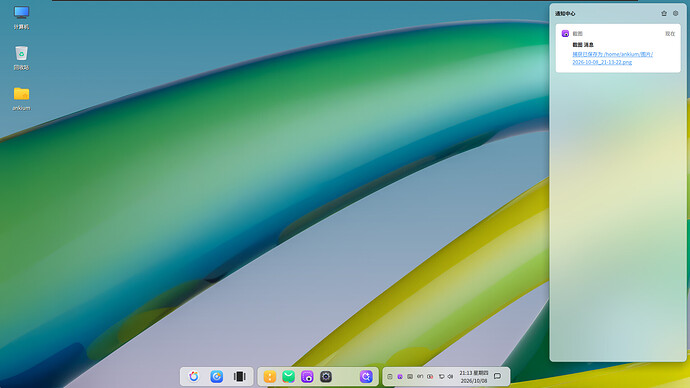Open the saved screenshot path link
Screen dimensions: 690x388
(613, 58)
